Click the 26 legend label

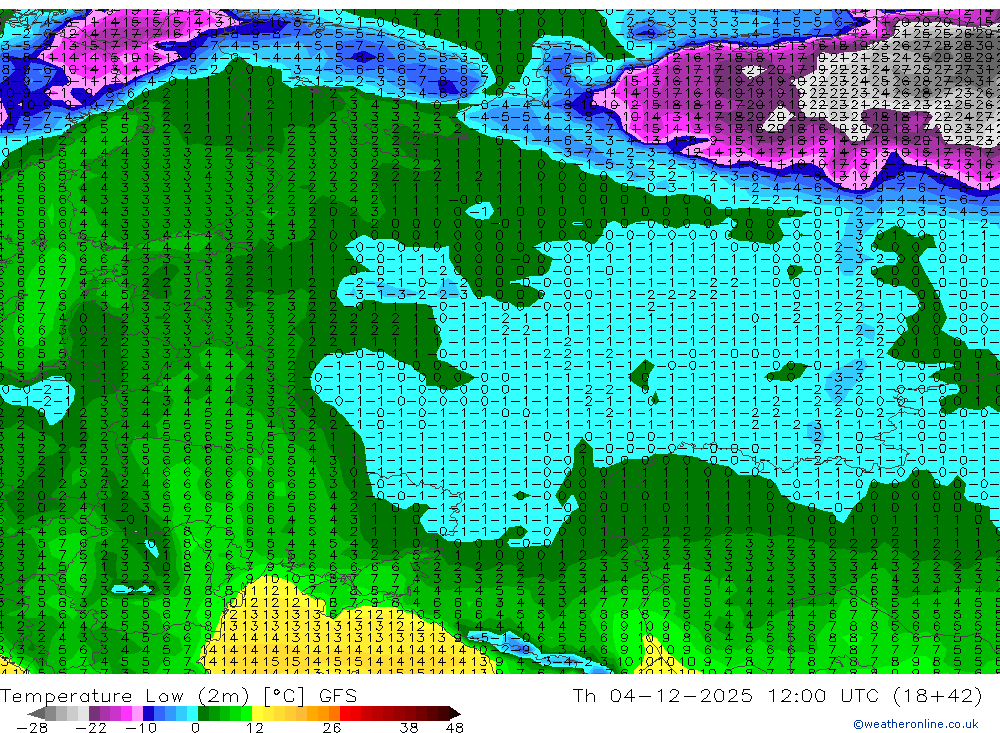[332, 728]
